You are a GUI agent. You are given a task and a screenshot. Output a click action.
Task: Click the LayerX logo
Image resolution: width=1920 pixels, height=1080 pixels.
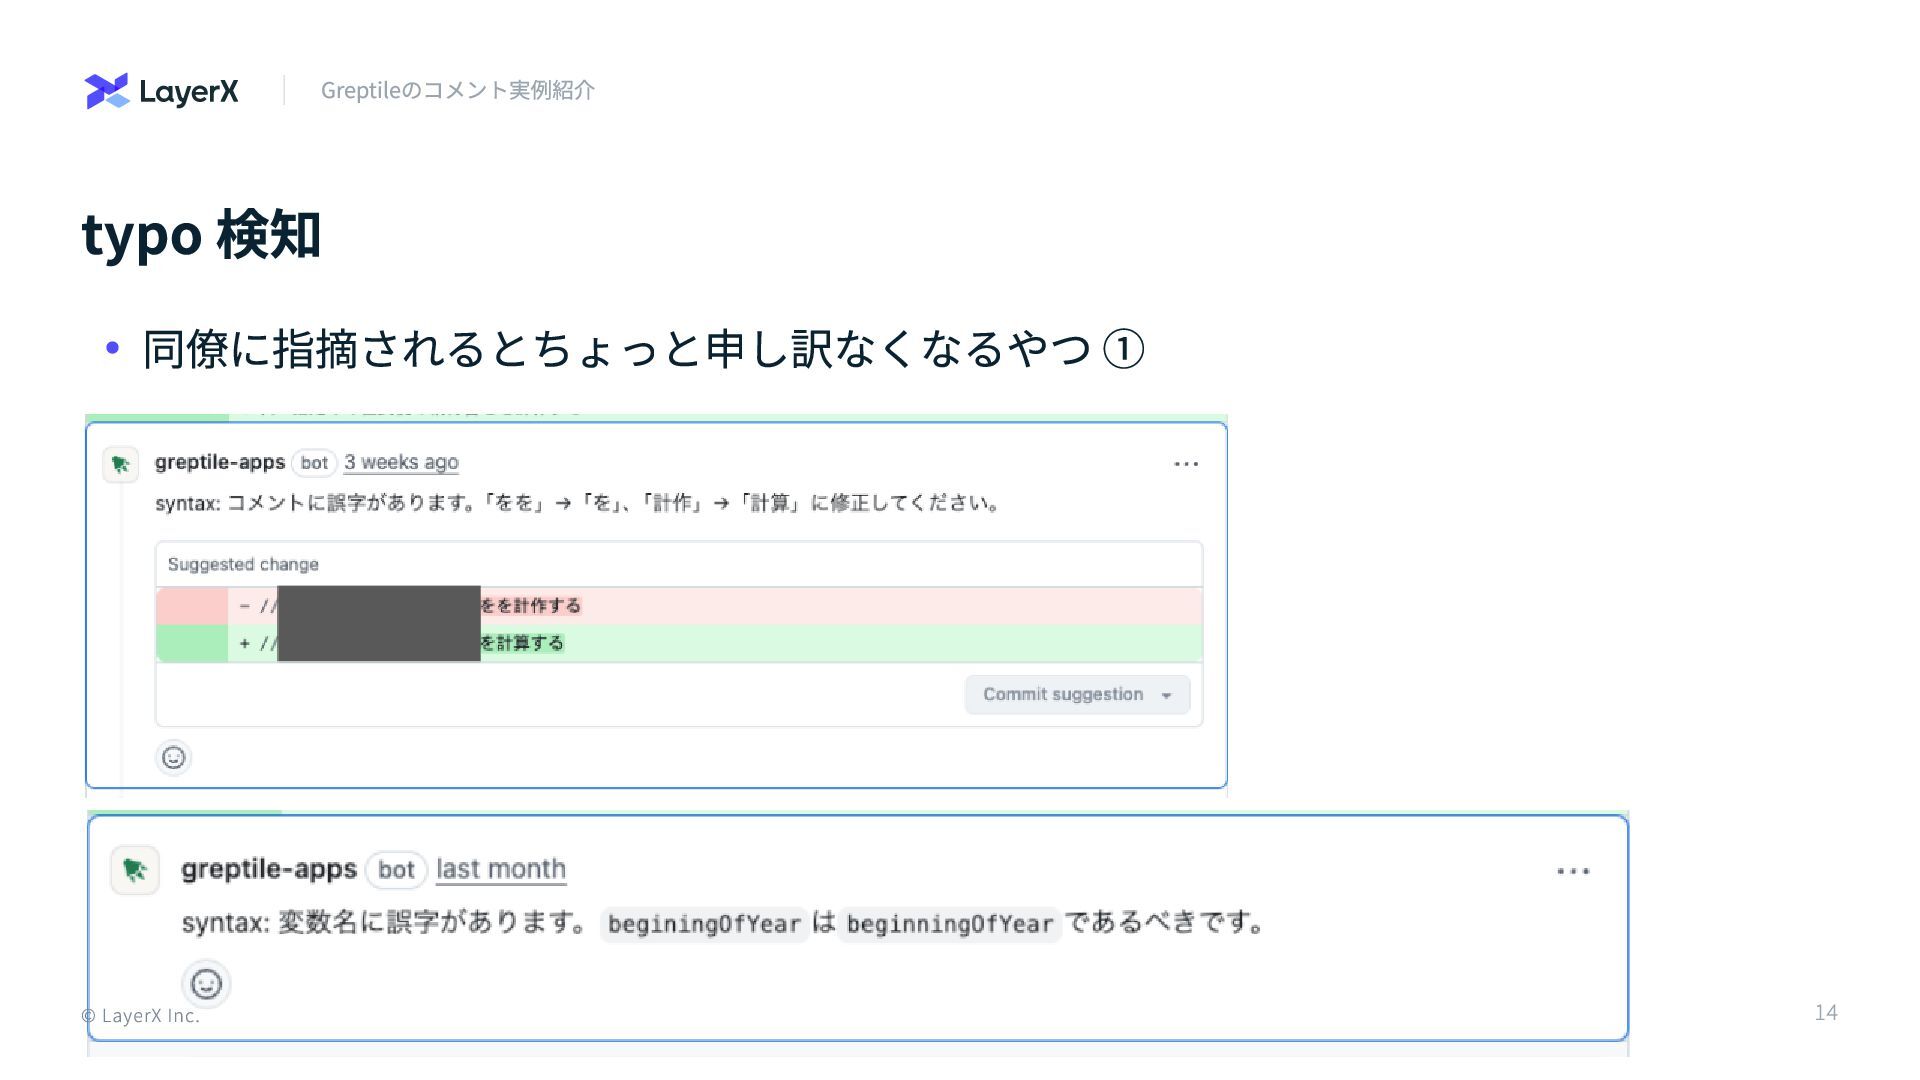pyautogui.click(x=162, y=91)
